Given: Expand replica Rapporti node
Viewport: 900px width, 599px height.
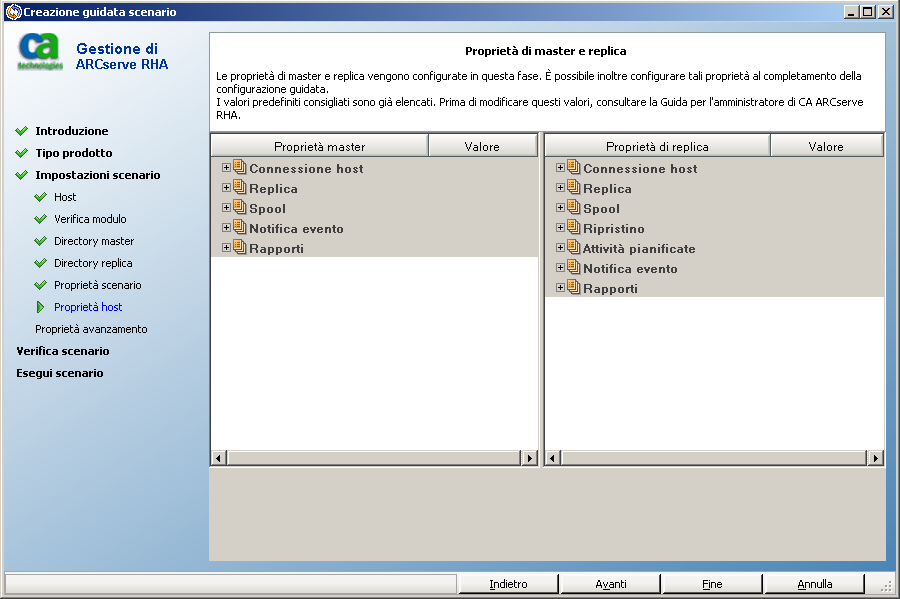Looking at the screenshot, I should pos(560,288).
